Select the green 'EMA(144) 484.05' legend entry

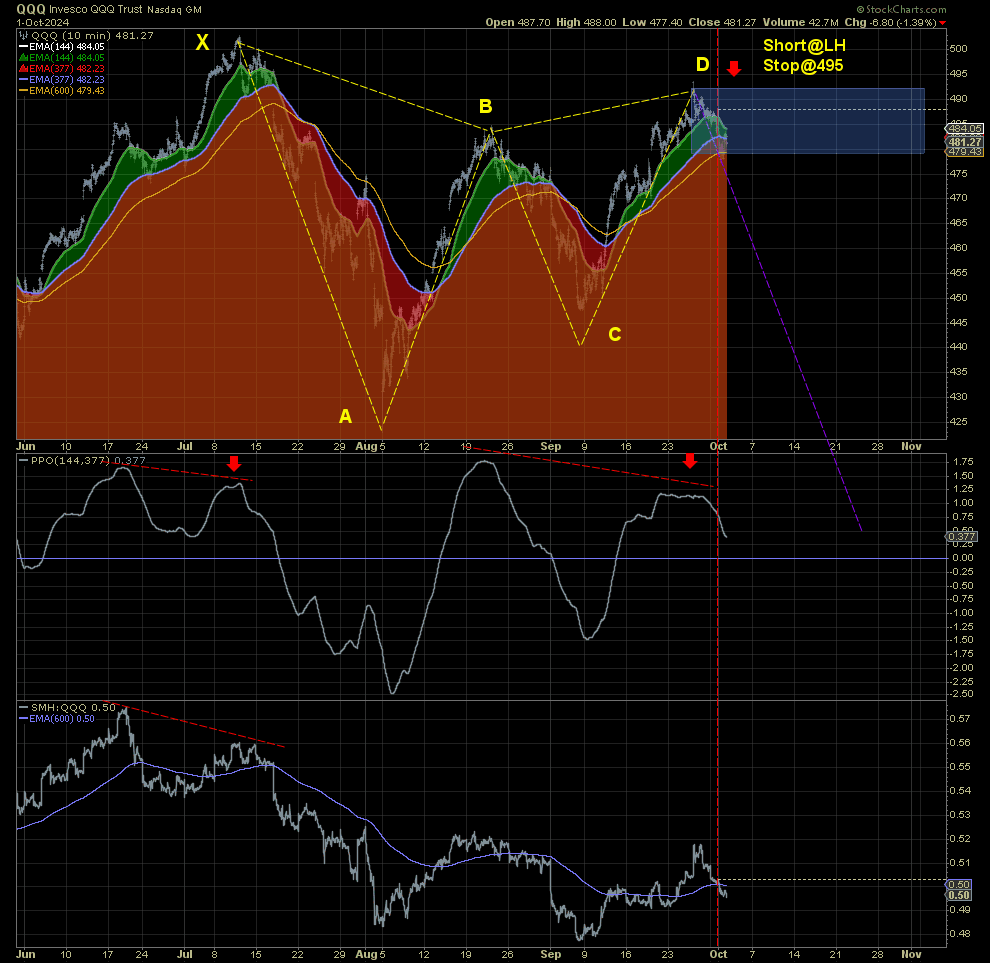coord(62,57)
